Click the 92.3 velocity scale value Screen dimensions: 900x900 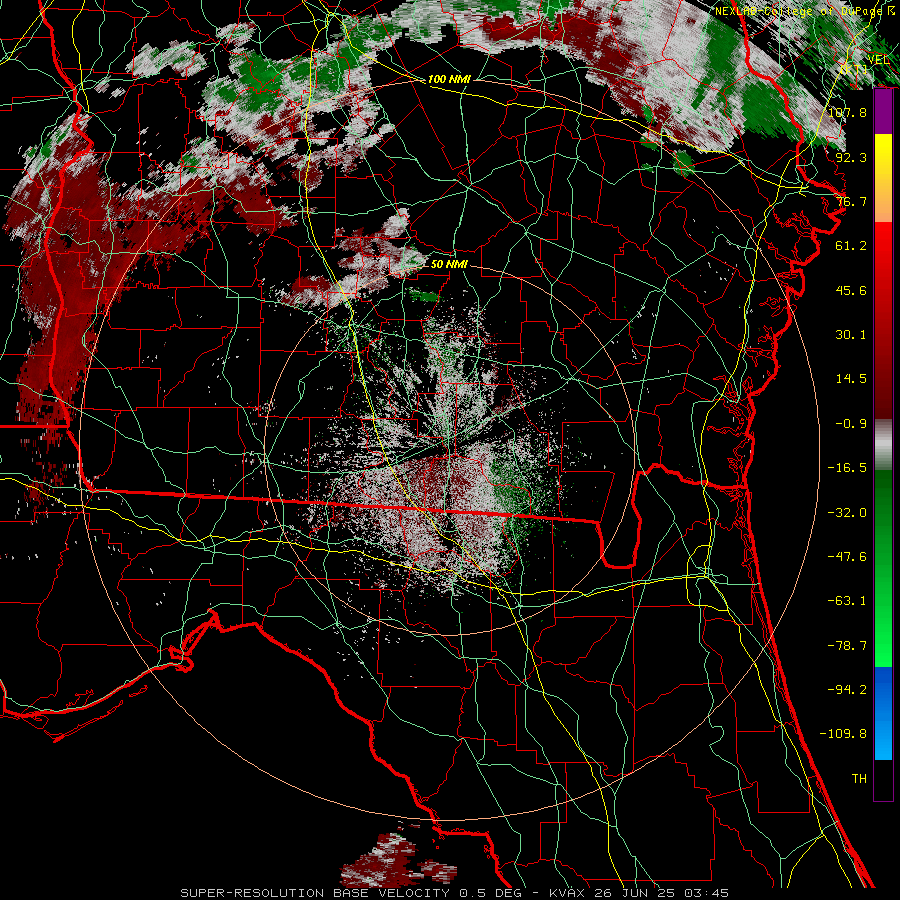coord(851,157)
